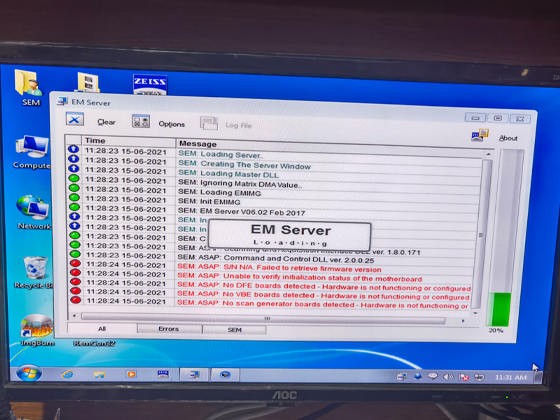Click green status icon of Command and Control row
The height and width of the screenshot is (420, 560).
75,254
